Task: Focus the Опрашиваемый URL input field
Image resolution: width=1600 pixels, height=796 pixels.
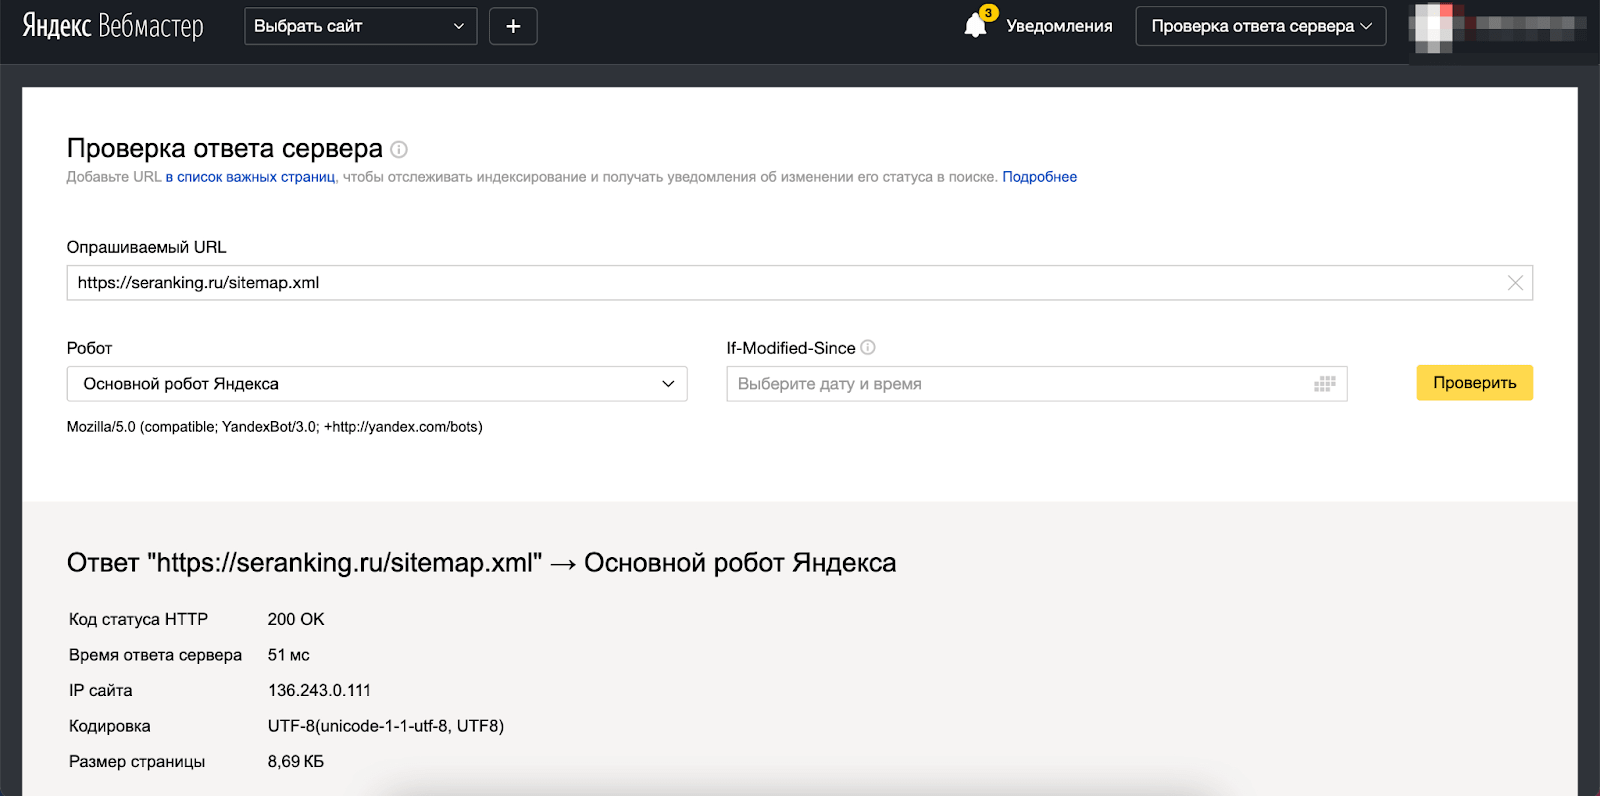Action: (x=799, y=283)
